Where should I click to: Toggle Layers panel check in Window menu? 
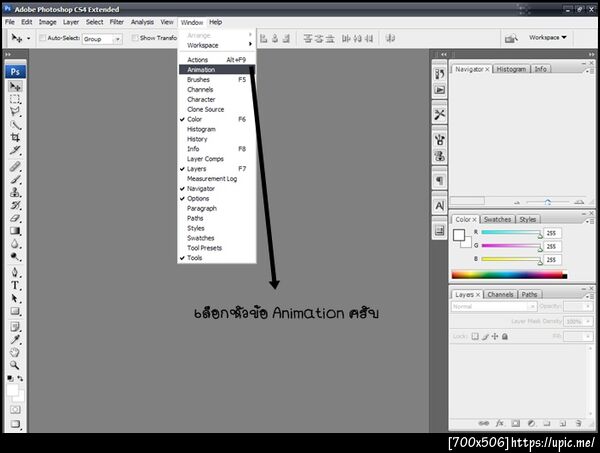pos(183,169)
